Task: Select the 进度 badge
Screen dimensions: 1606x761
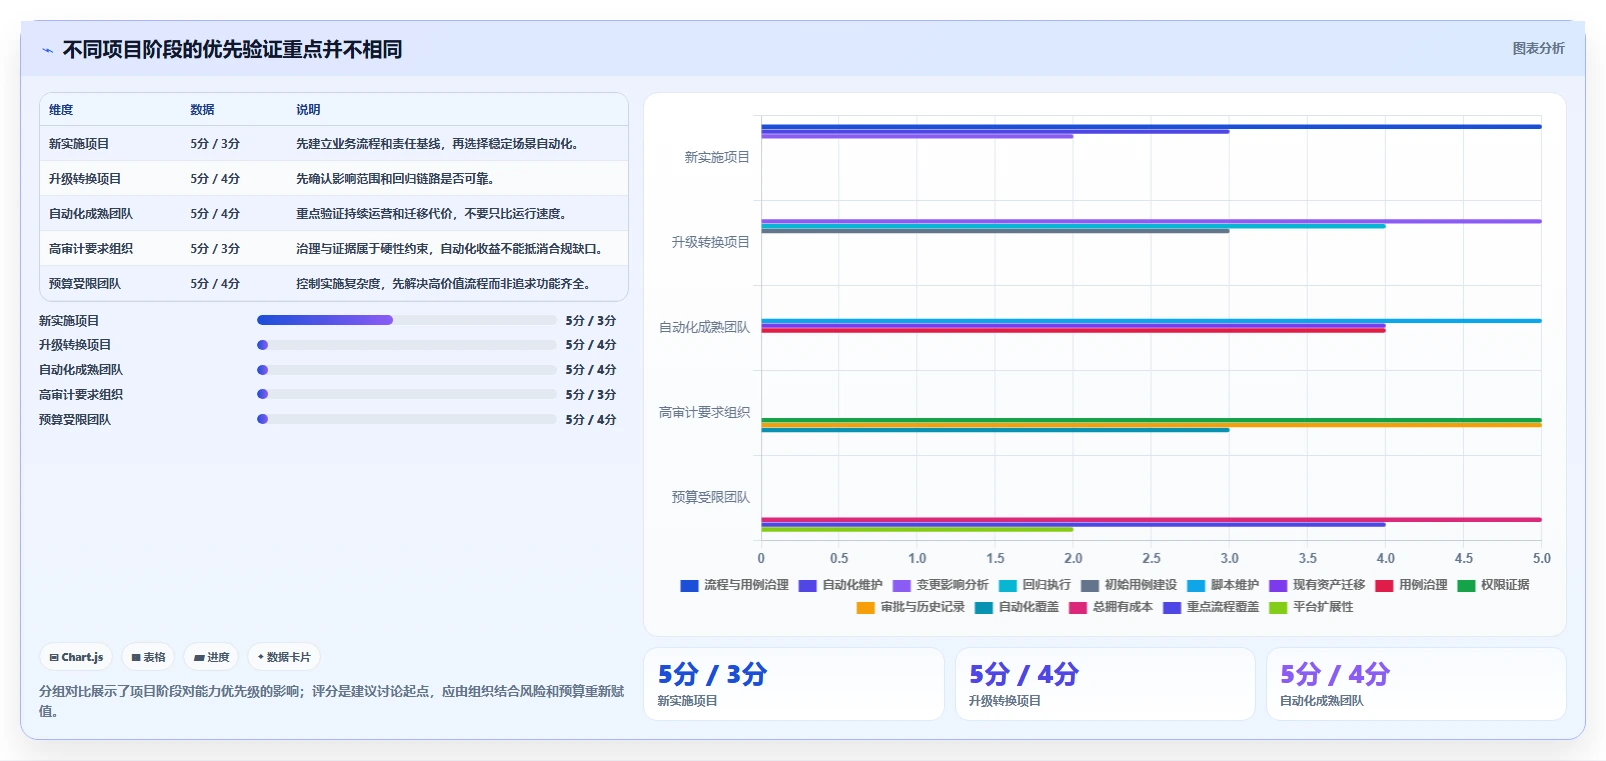Action: coord(211,657)
